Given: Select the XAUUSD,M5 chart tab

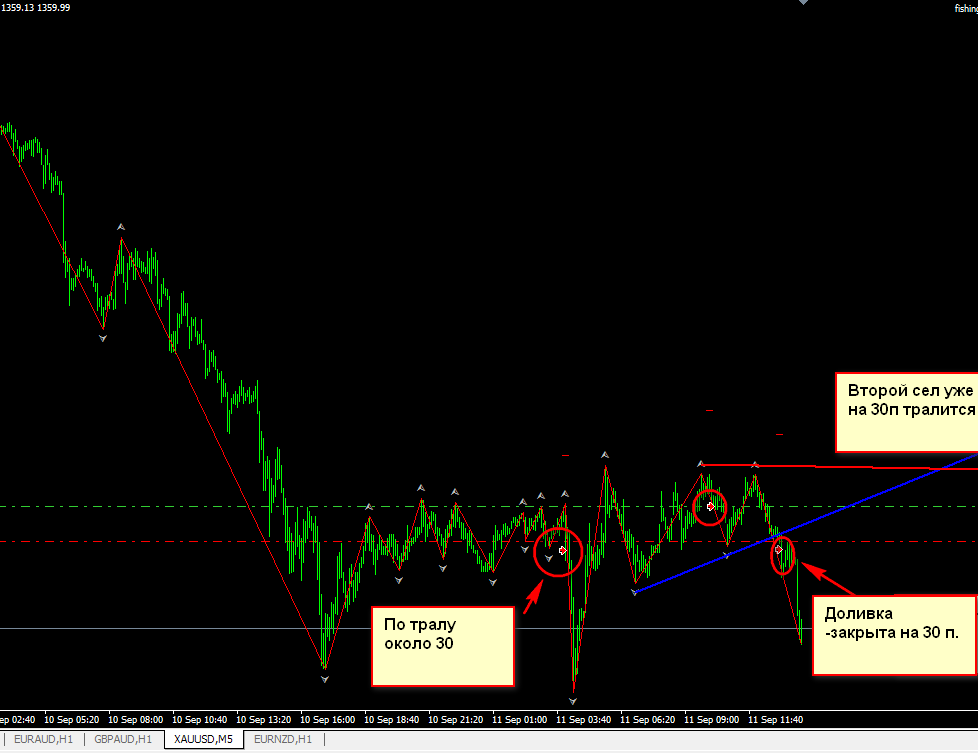Looking at the screenshot, I should click(203, 739).
